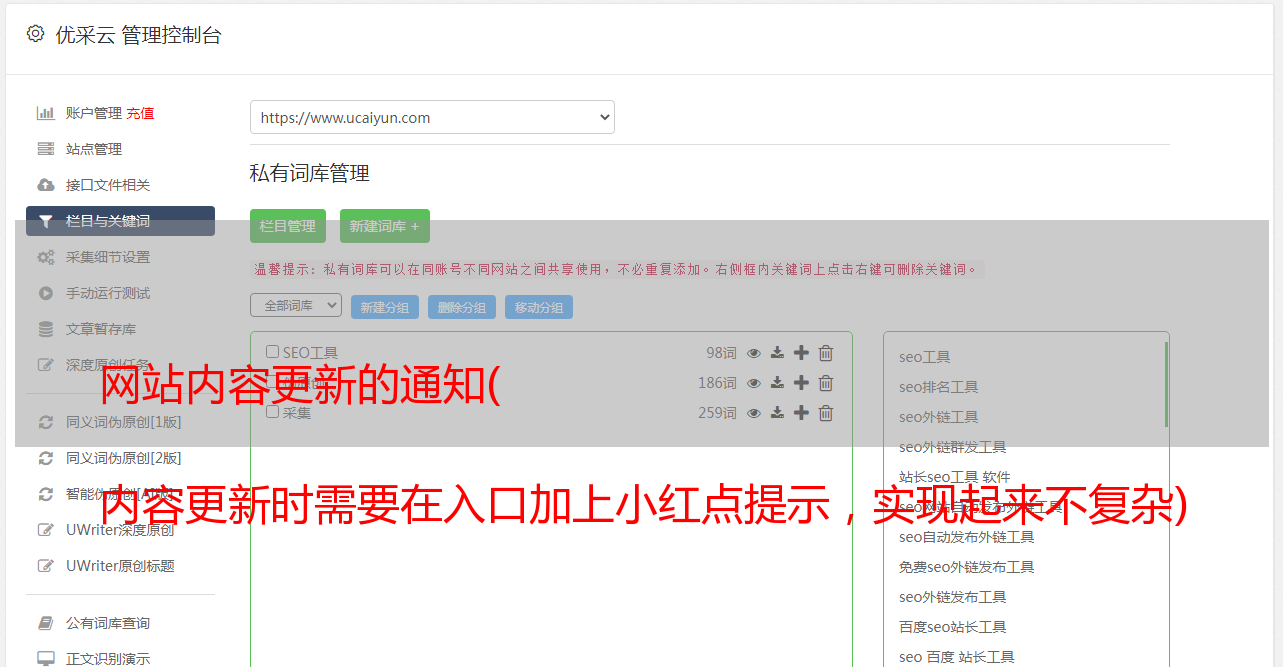Click the gears icon for 采集细节设置
This screenshot has height=667, width=1283.
(46, 257)
